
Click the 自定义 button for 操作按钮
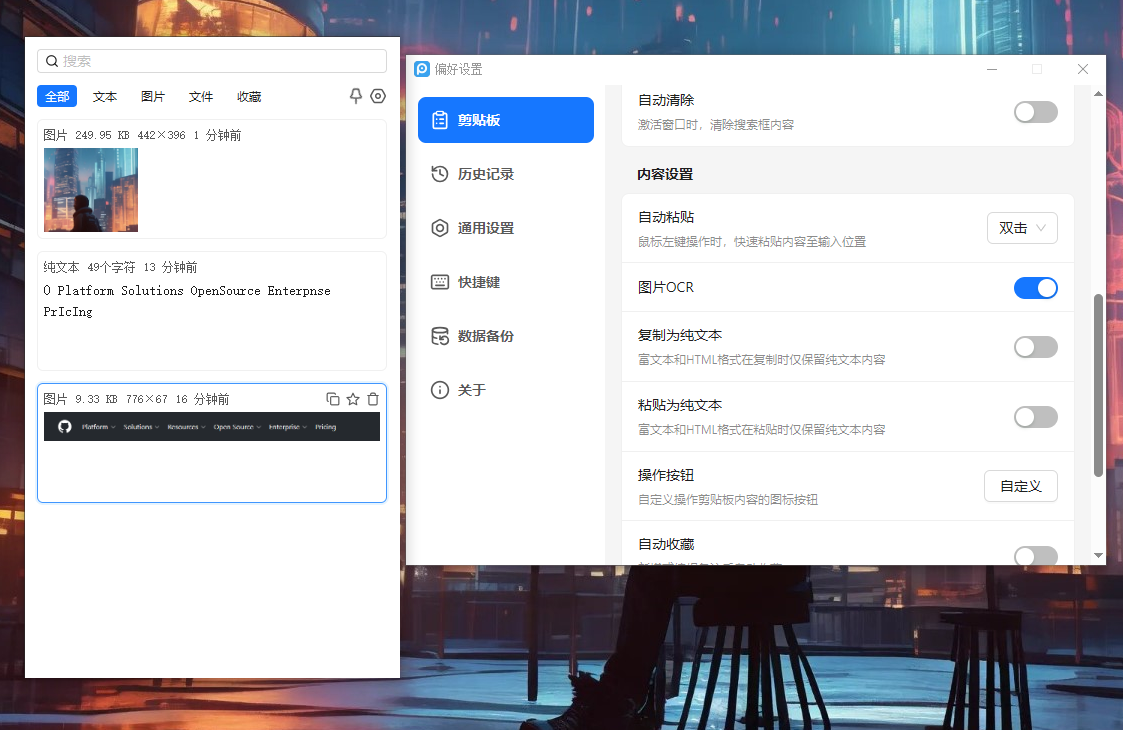click(x=1021, y=486)
